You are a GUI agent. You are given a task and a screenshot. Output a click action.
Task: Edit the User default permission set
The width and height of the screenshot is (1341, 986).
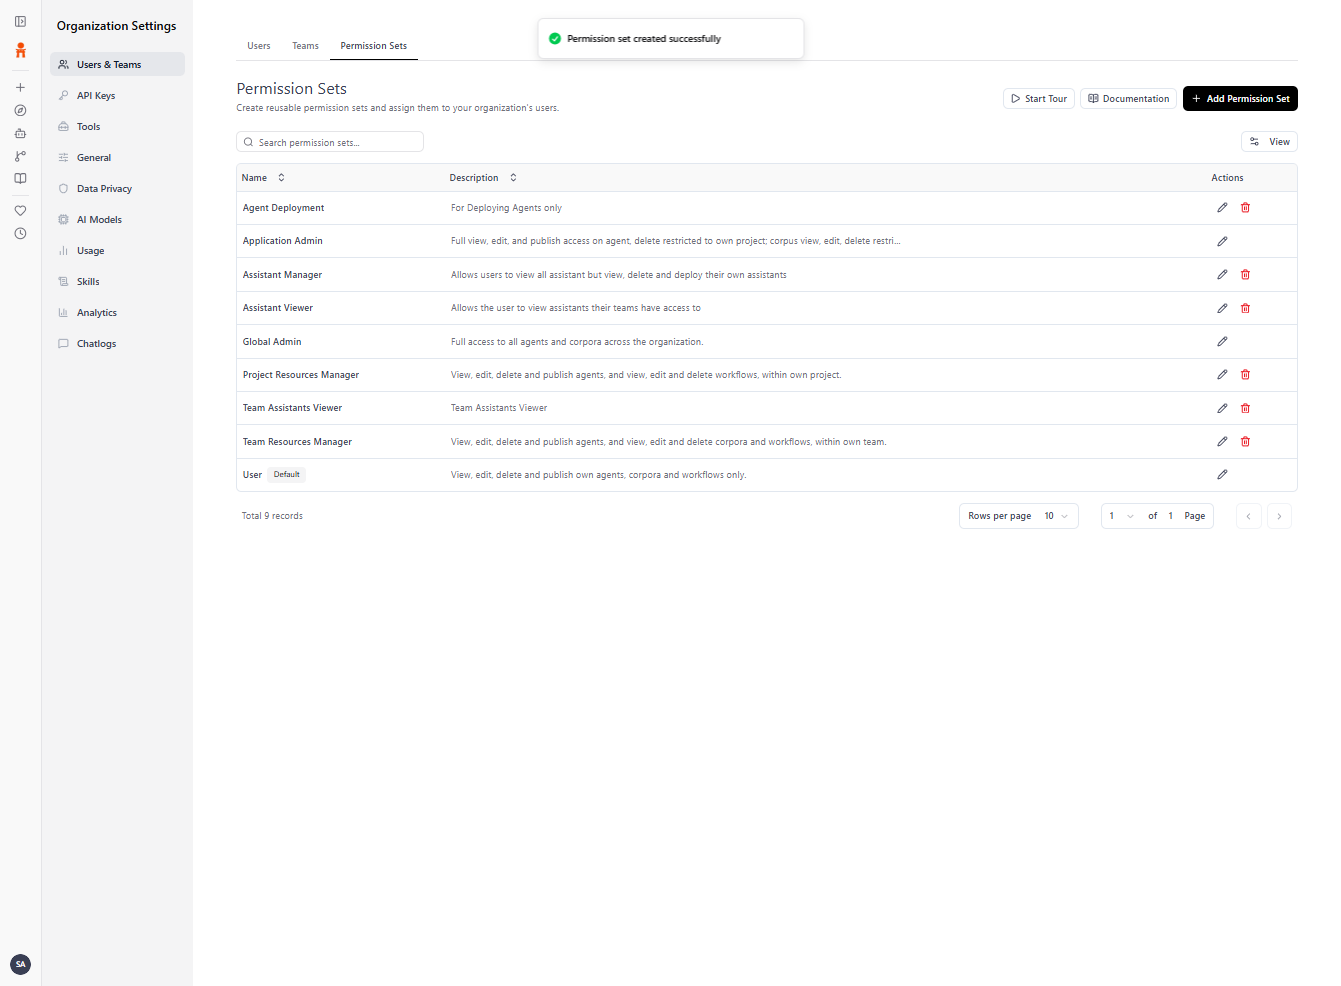coord(1222,475)
